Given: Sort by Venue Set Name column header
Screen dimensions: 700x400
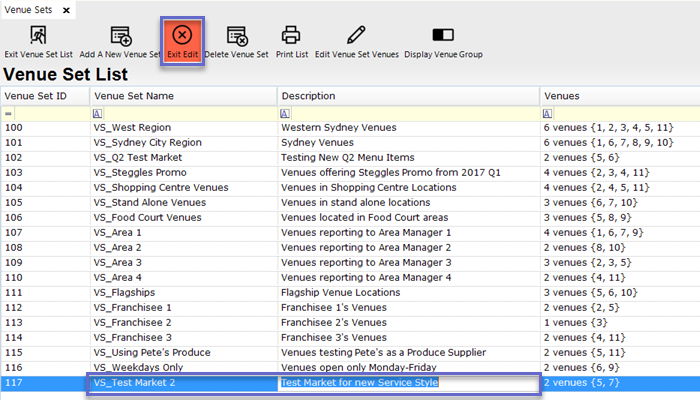Looking at the screenshot, I should coord(183,96).
